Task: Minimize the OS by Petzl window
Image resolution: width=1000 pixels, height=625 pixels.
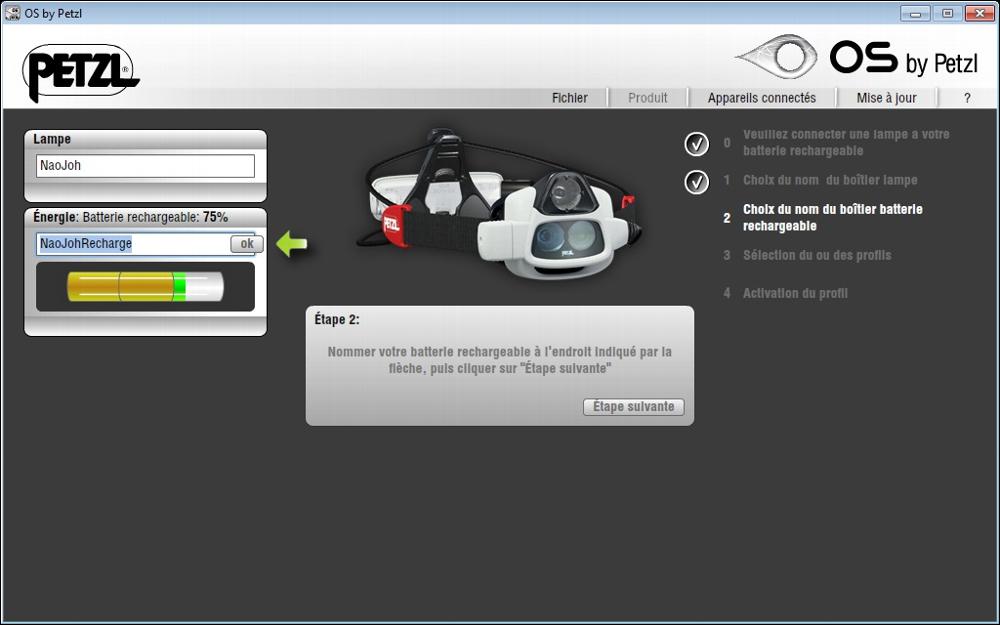Action: [x=915, y=13]
